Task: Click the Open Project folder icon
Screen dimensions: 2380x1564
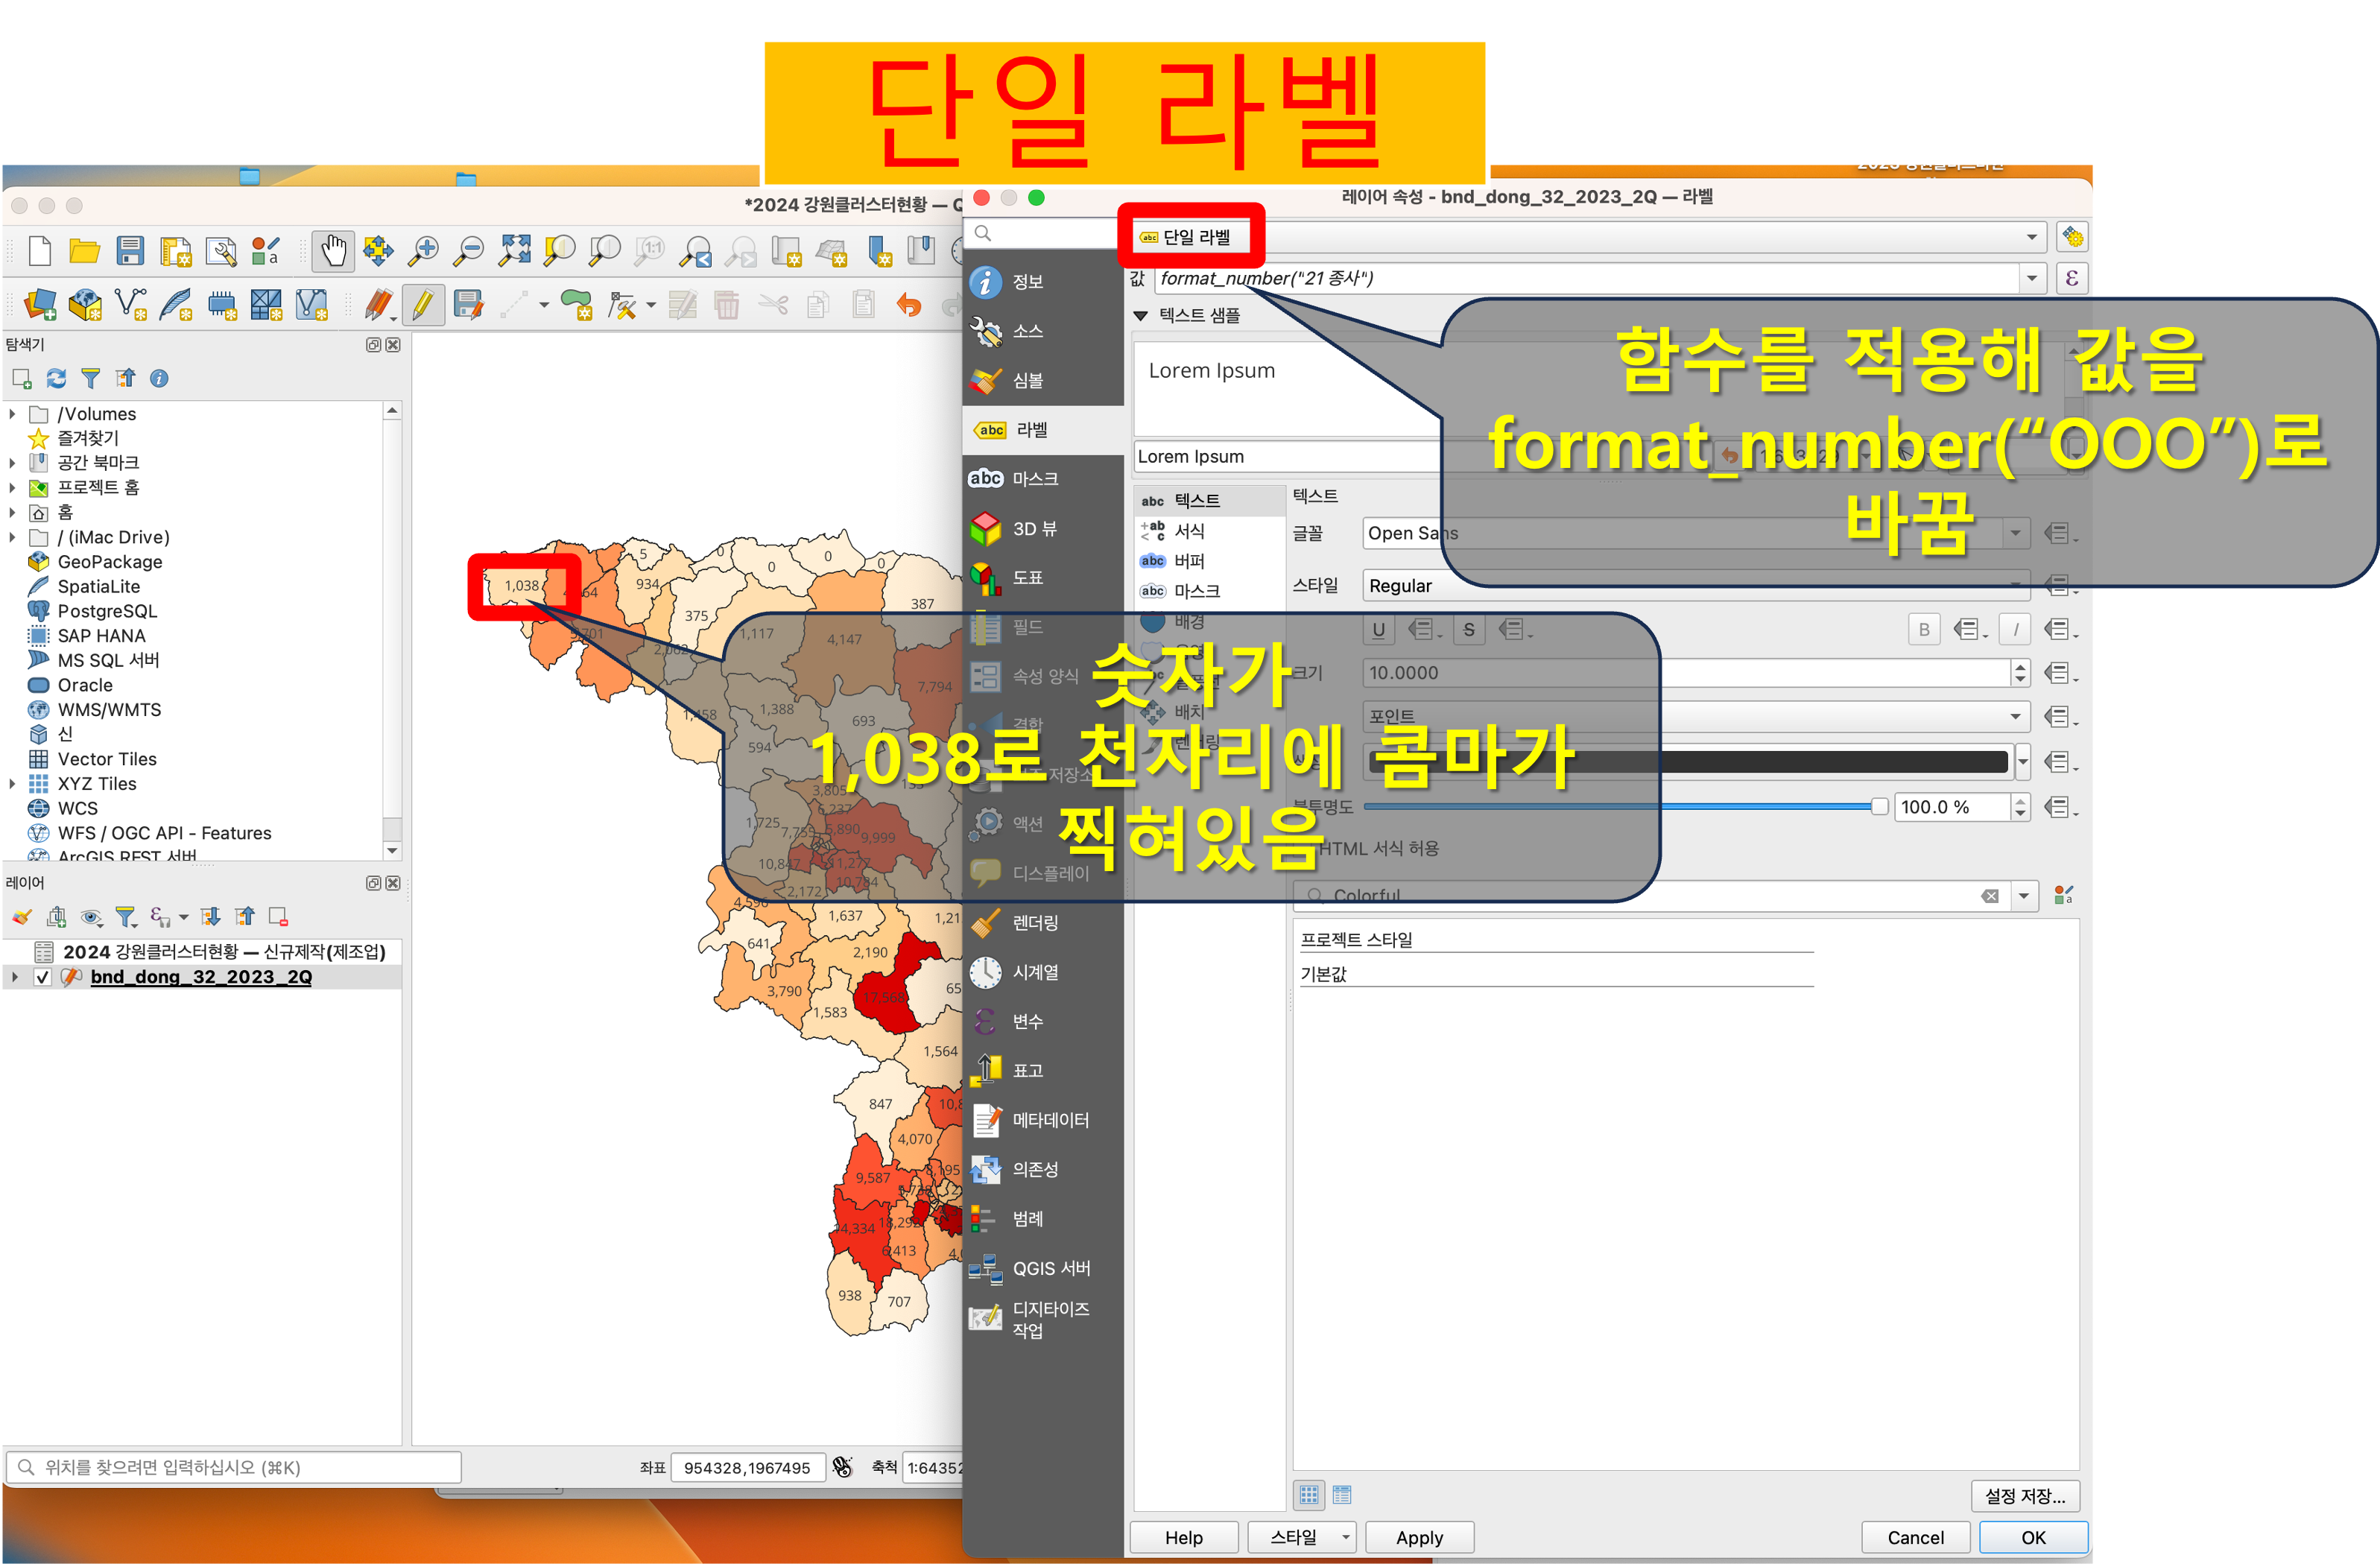Action: pos(84,251)
